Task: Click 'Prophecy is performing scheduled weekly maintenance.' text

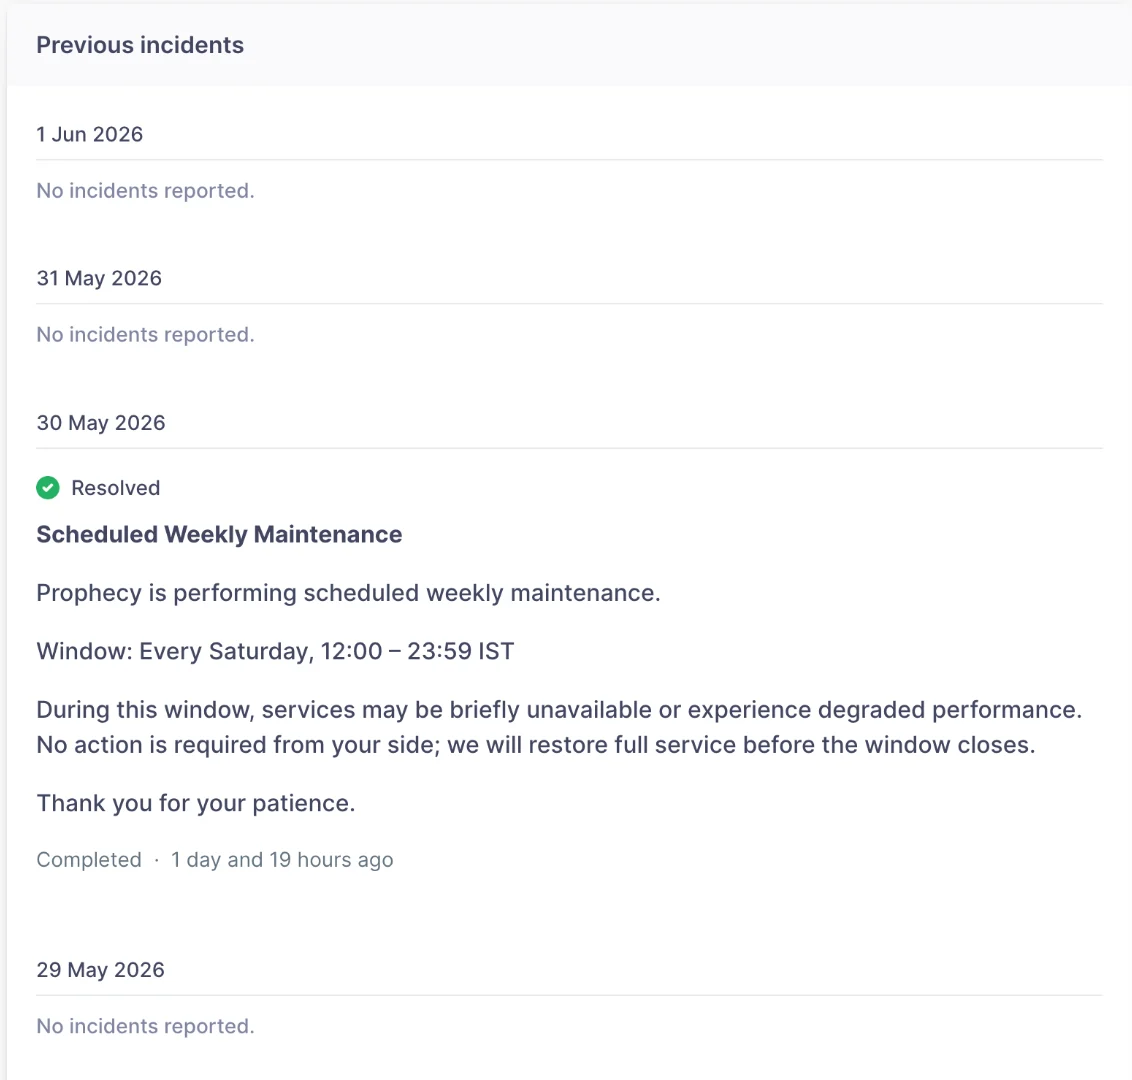Action: pos(349,593)
